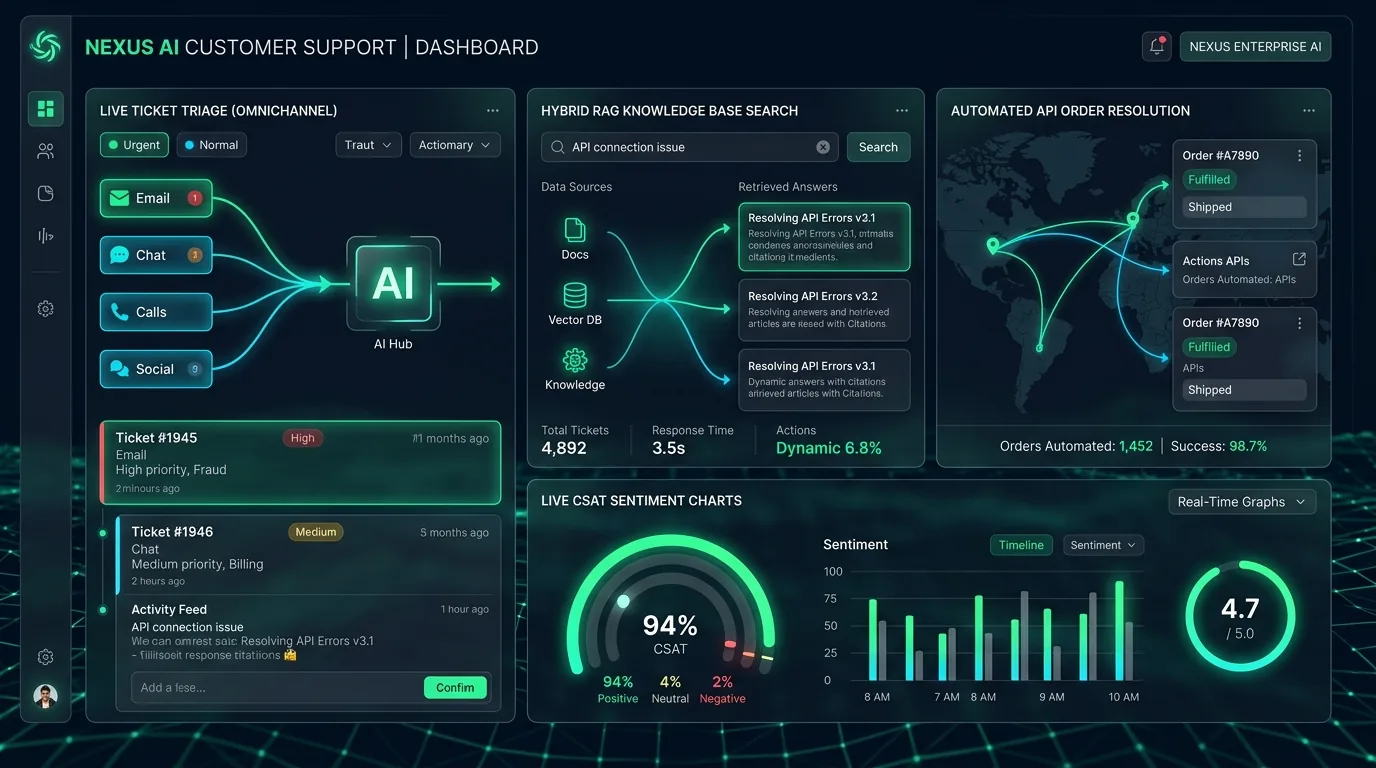Open the audio waveform sidebar icon
Image resolution: width=1376 pixels, height=768 pixels.
(x=45, y=236)
